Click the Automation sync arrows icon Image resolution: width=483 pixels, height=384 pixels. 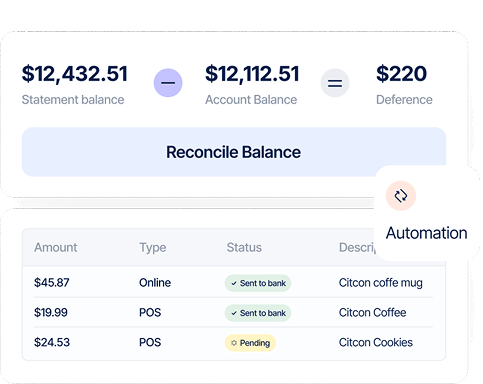coord(401,196)
